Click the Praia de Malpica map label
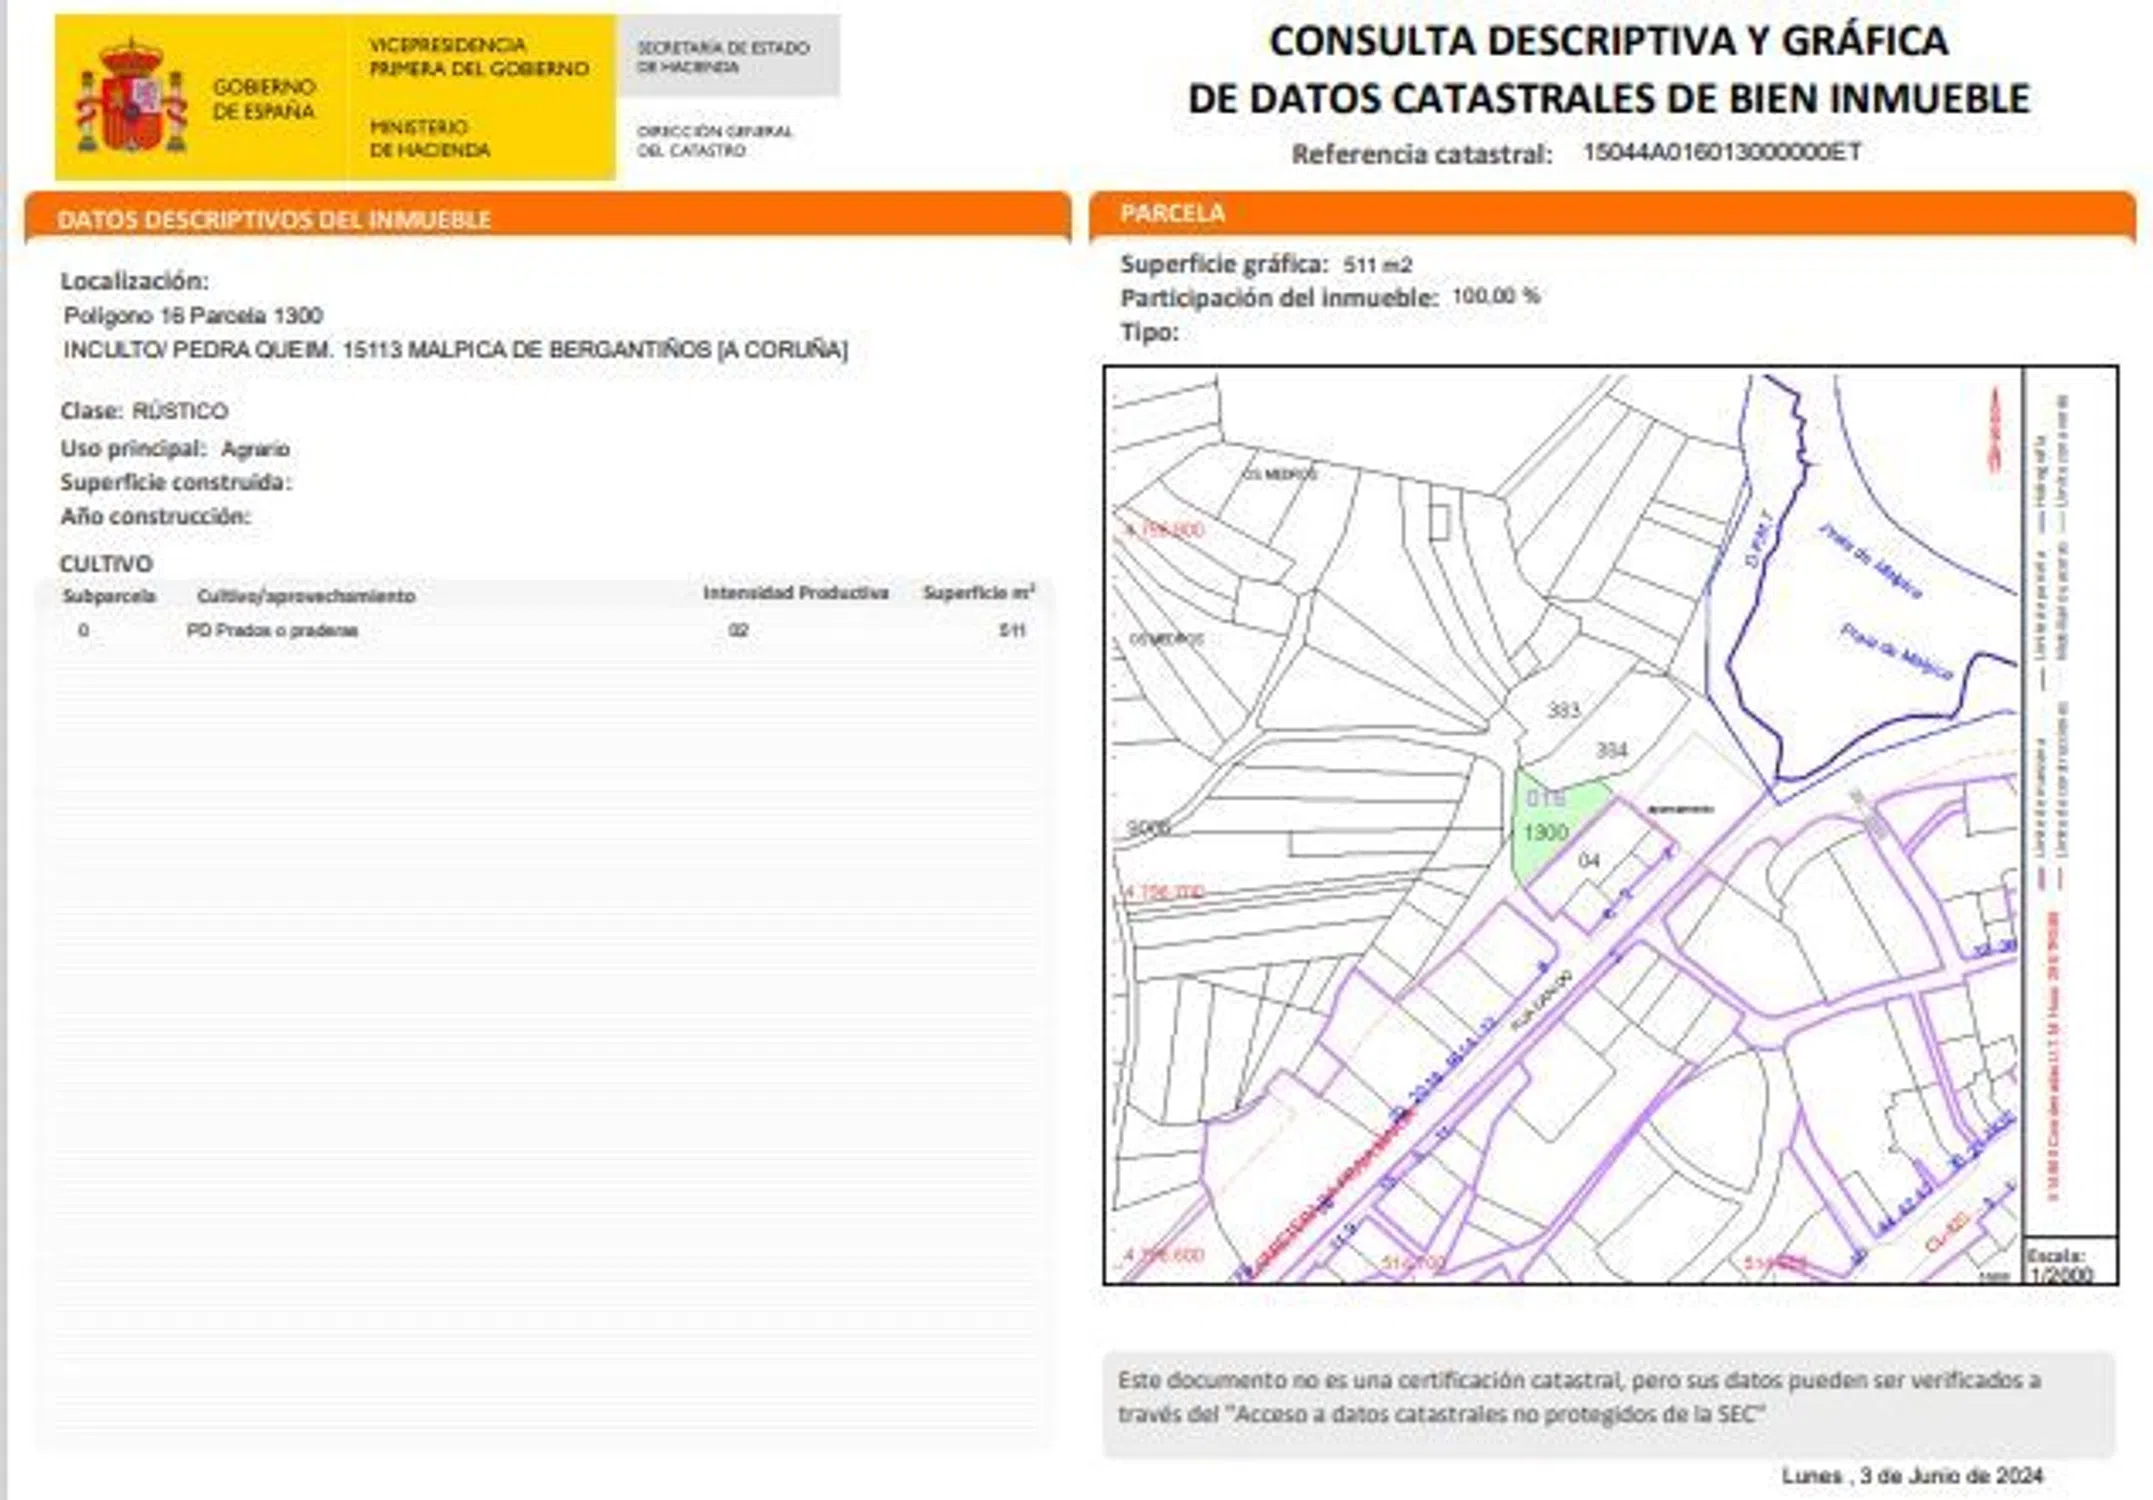Screen dimensions: 2153x1500 [x=1869, y=562]
